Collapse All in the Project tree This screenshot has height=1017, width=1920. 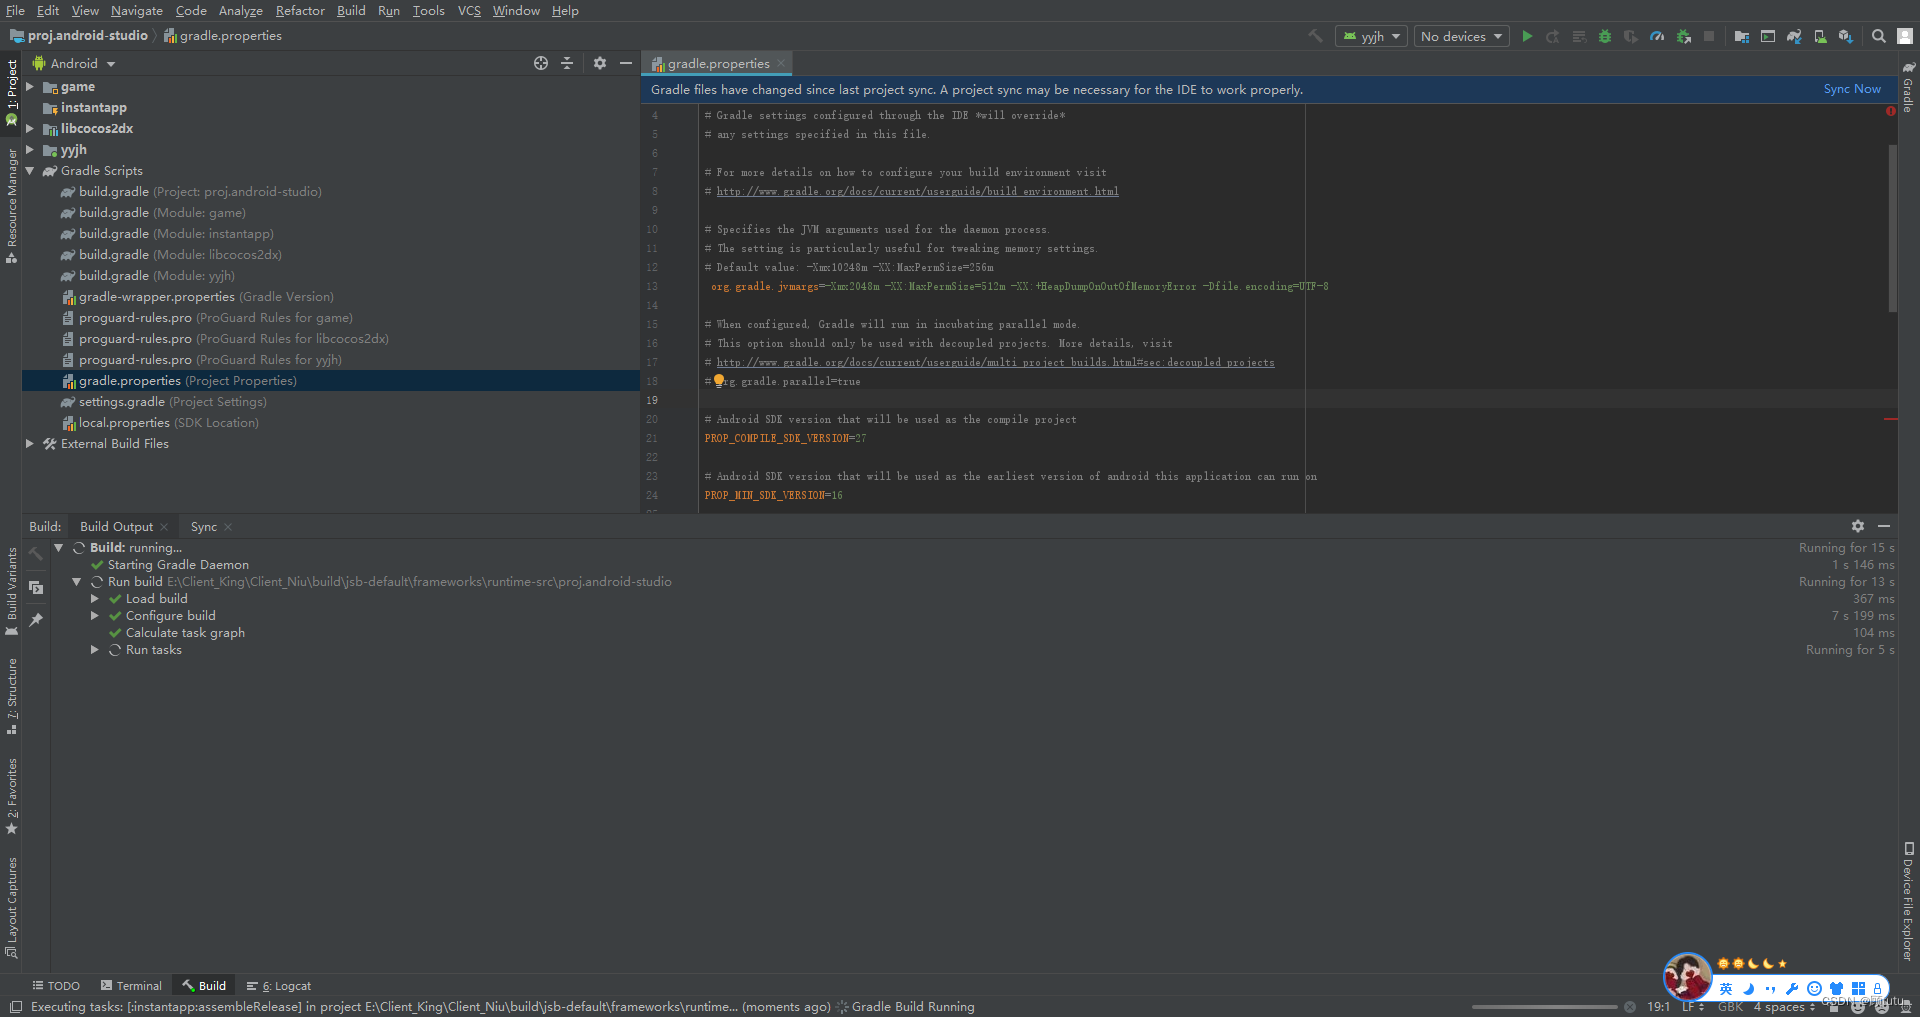click(x=567, y=62)
